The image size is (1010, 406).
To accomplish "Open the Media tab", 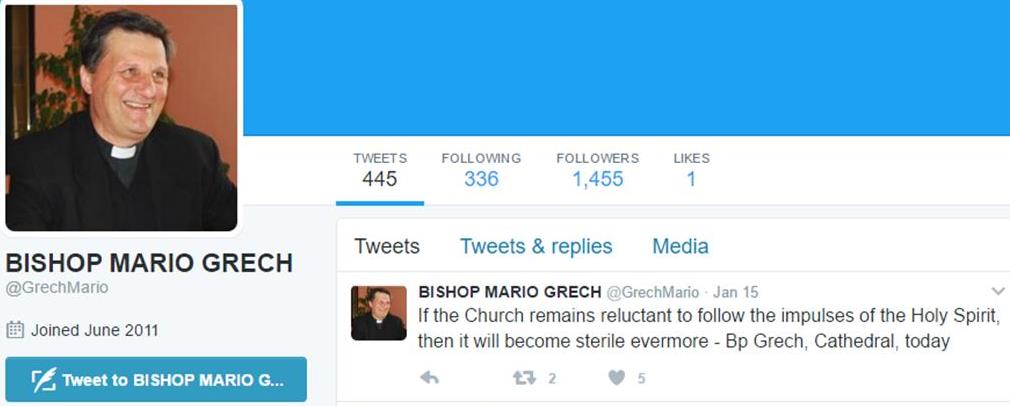I will [680, 246].
